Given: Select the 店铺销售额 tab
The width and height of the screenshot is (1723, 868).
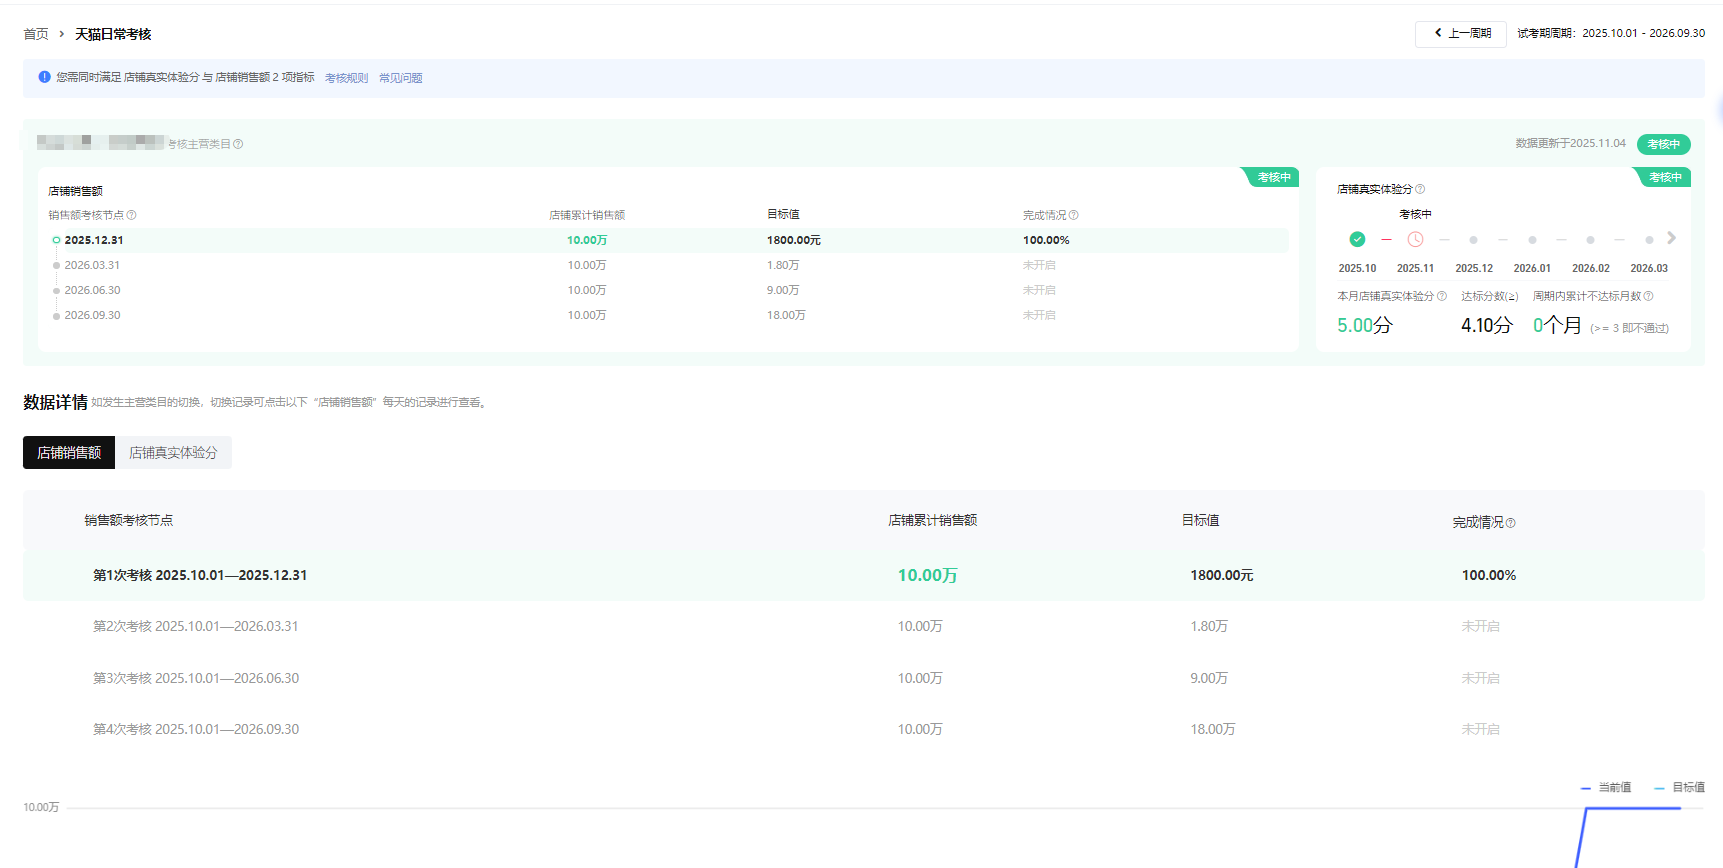Looking at the screenshot, I should (69, 452).
